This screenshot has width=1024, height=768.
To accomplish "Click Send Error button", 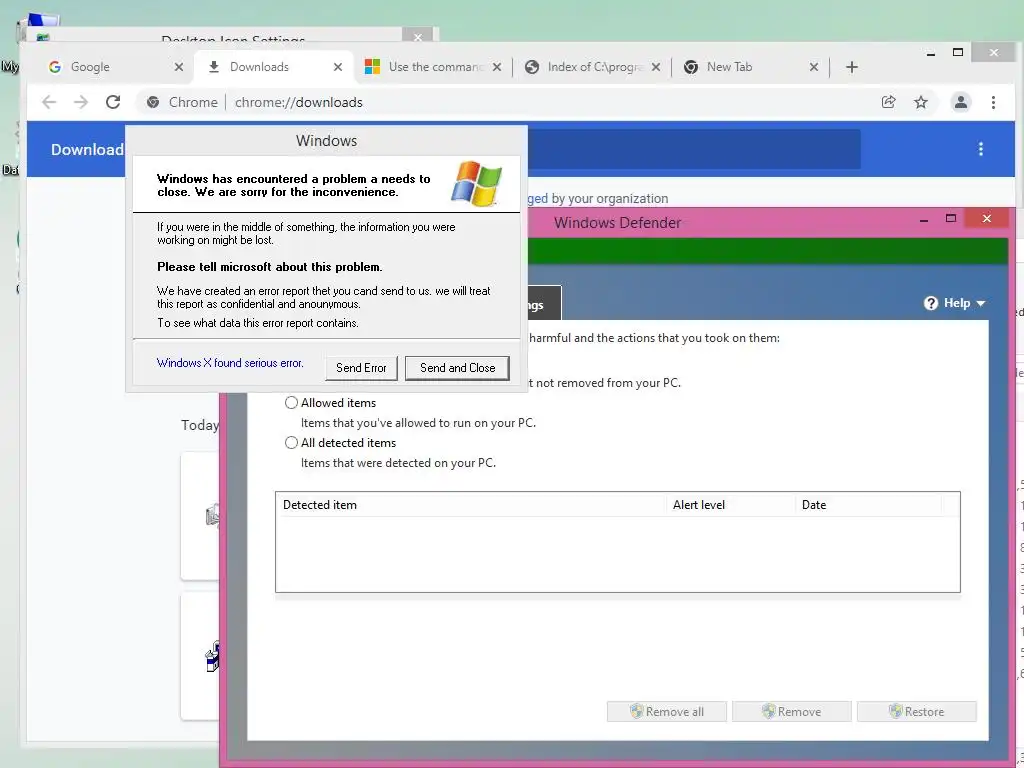I will coord(361,368).
